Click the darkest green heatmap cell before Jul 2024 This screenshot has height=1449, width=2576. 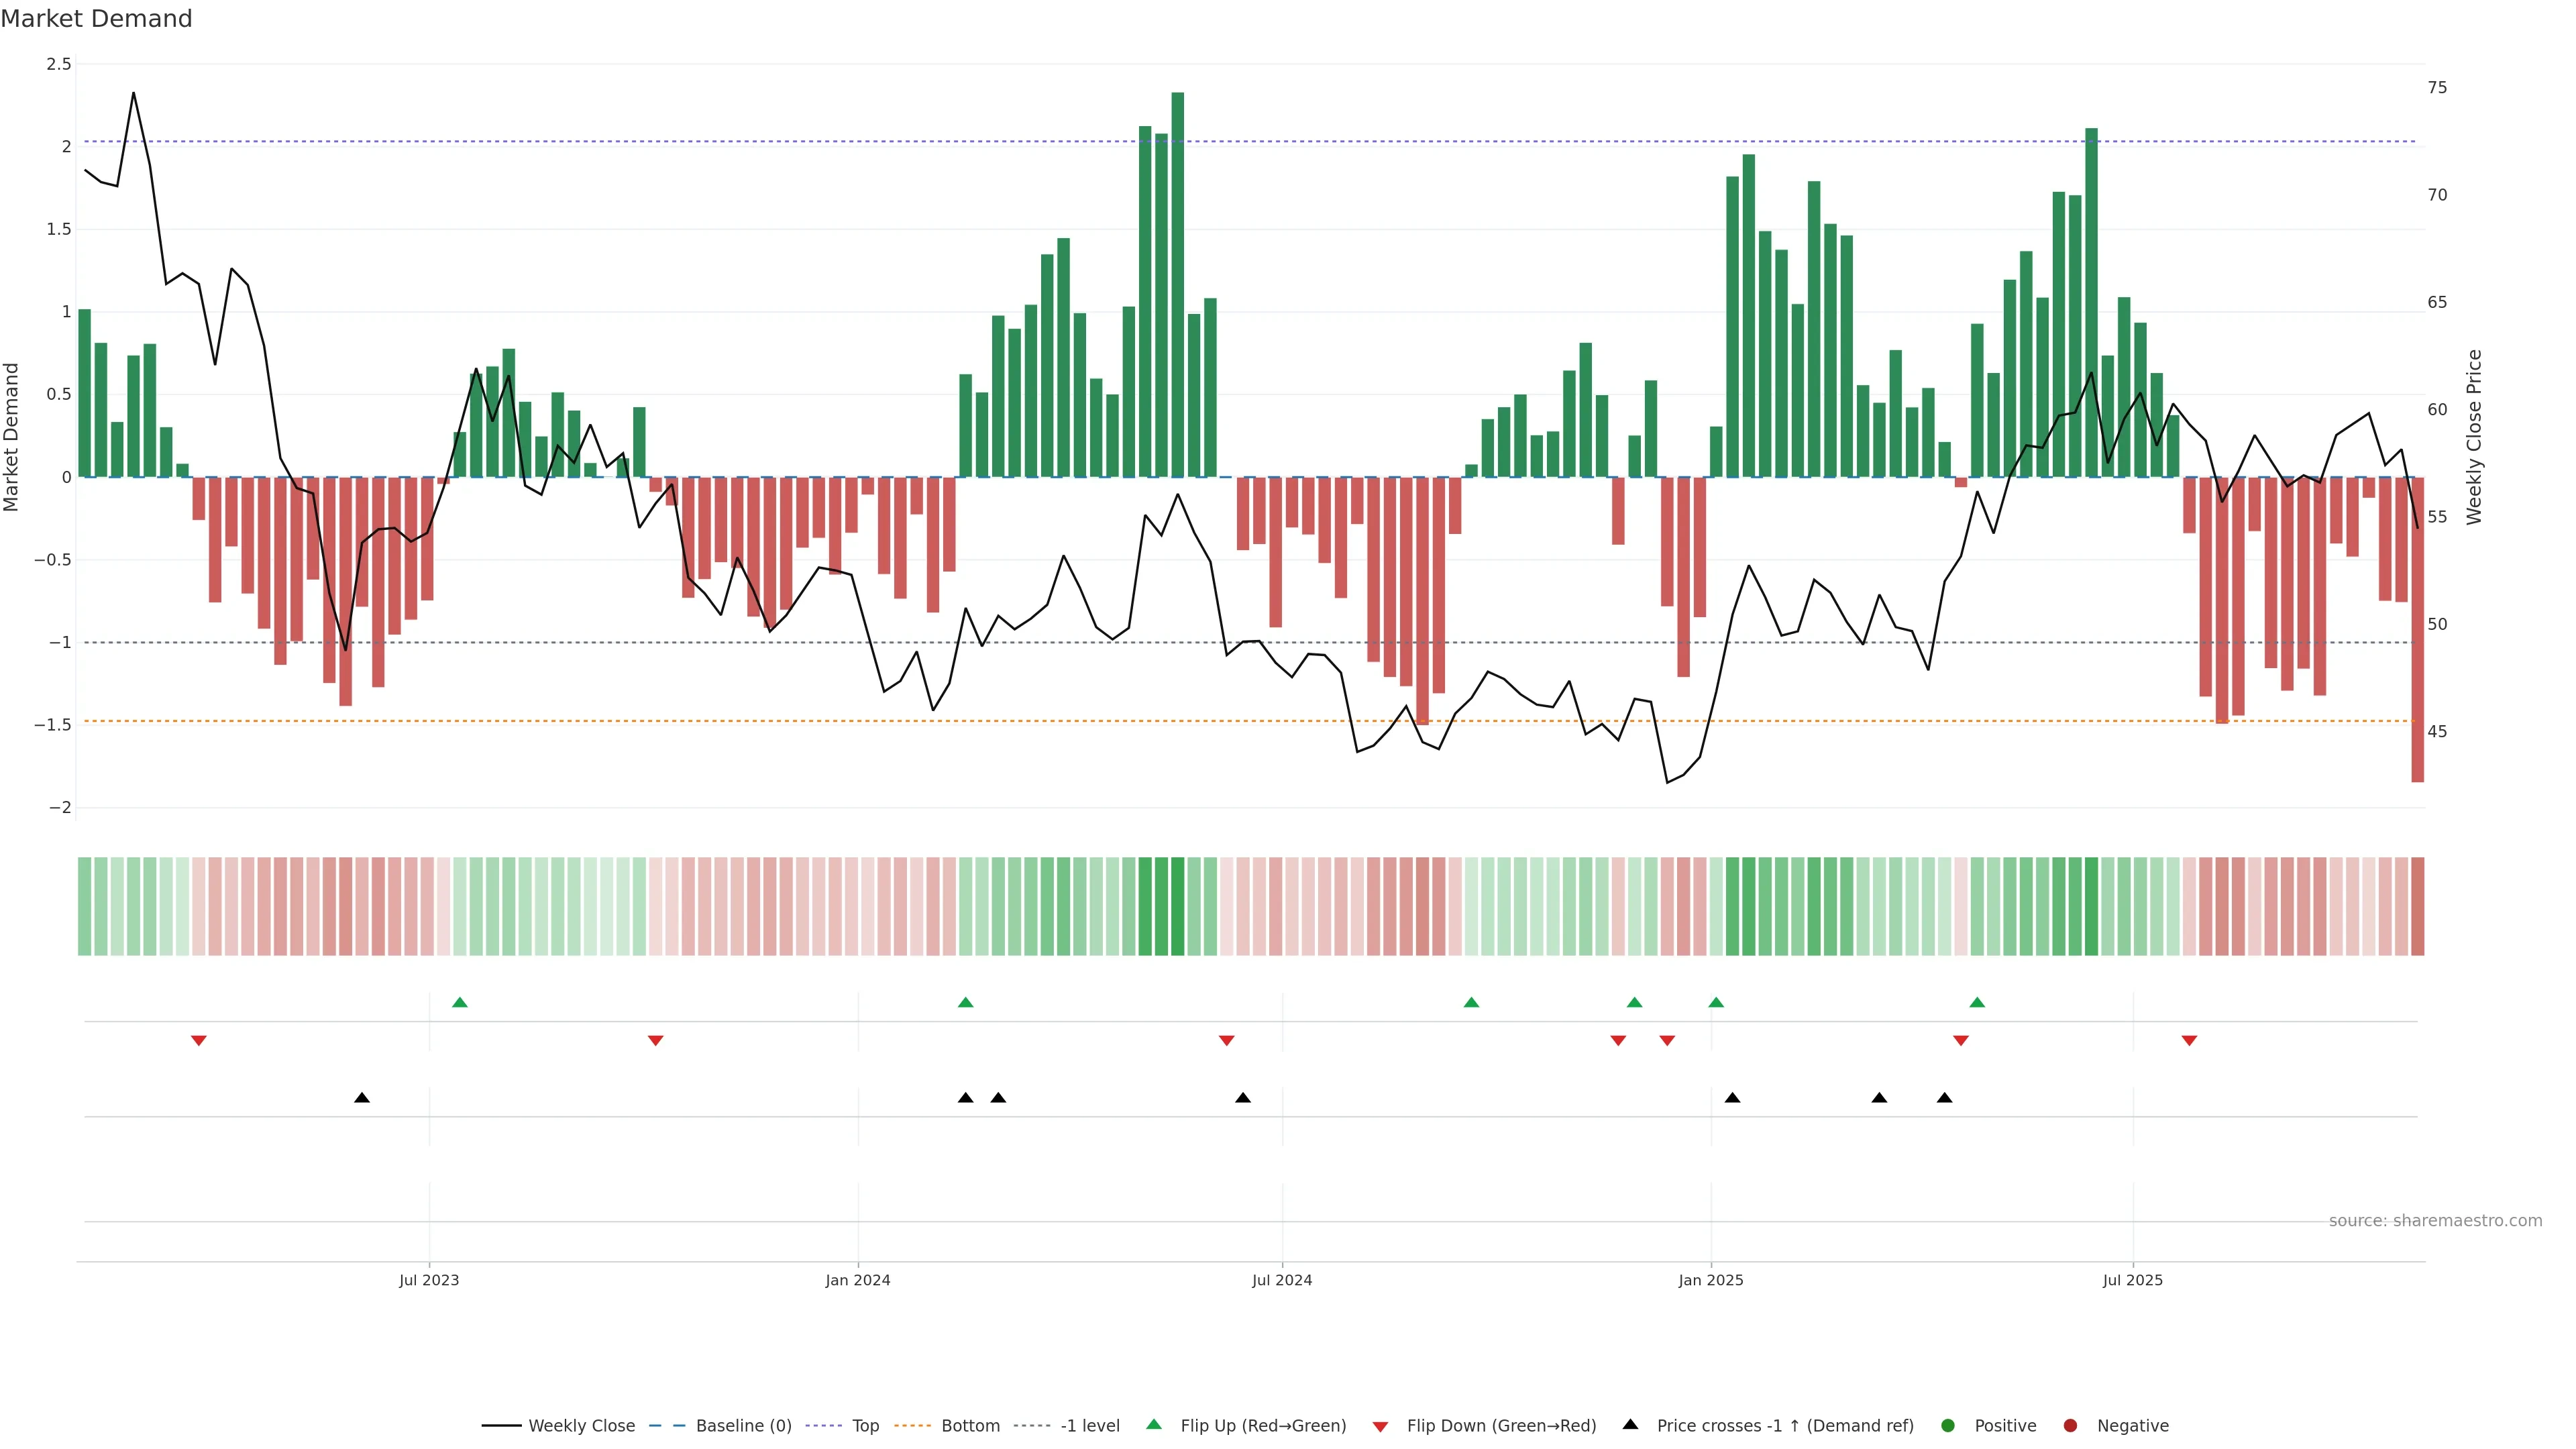1177,906
